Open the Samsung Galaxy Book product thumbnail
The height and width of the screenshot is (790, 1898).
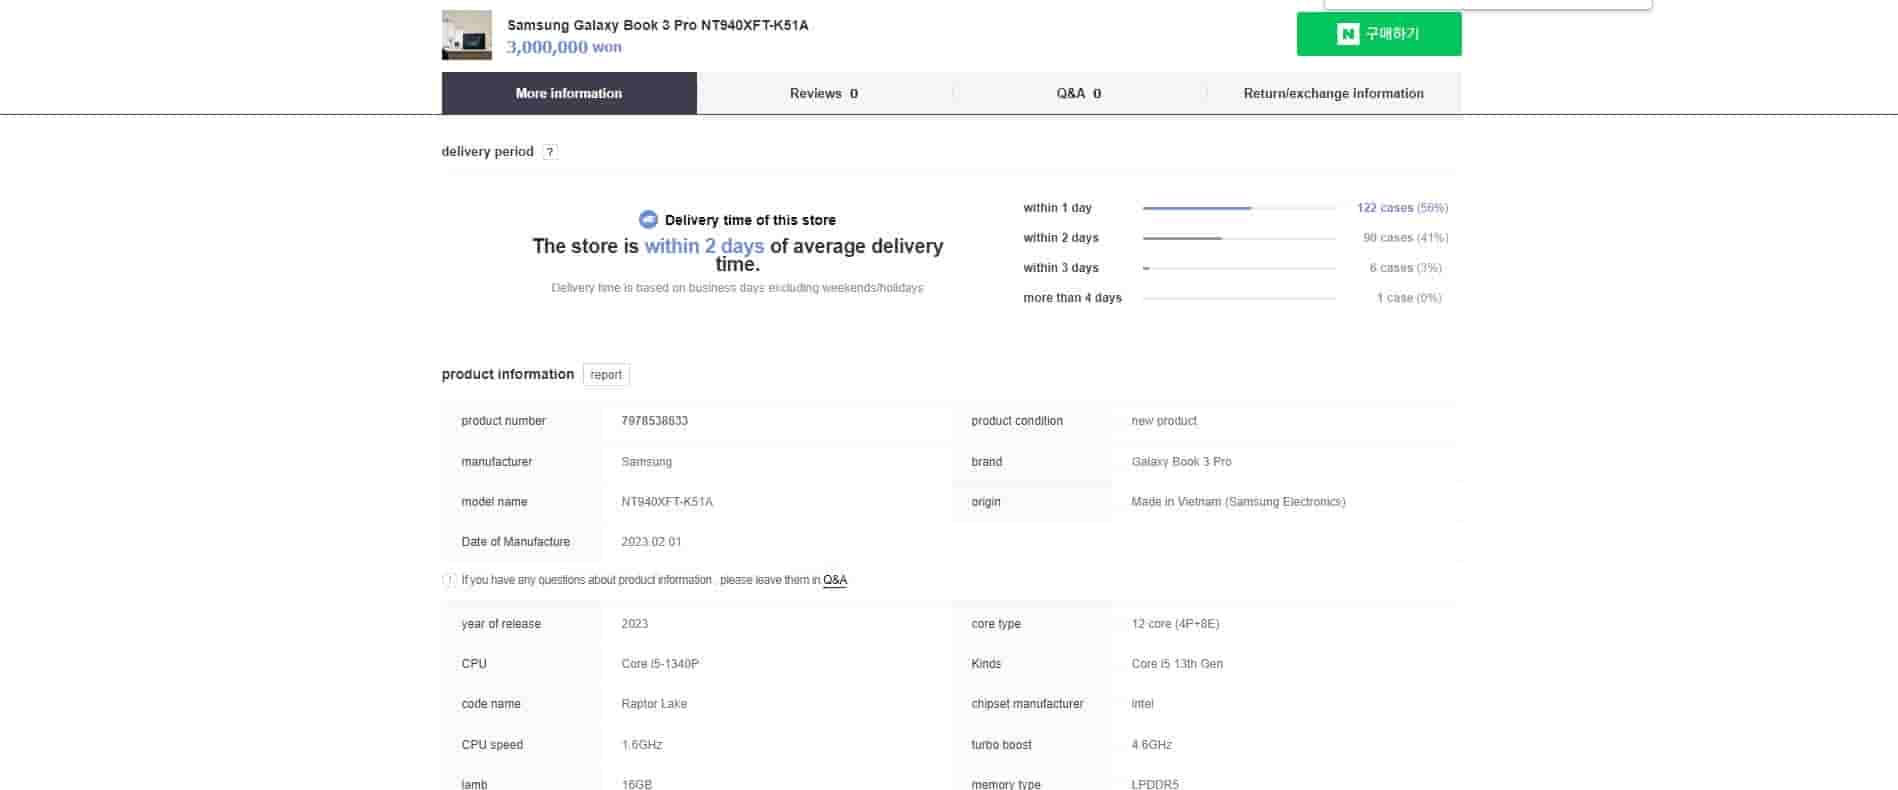coord(467,35)
